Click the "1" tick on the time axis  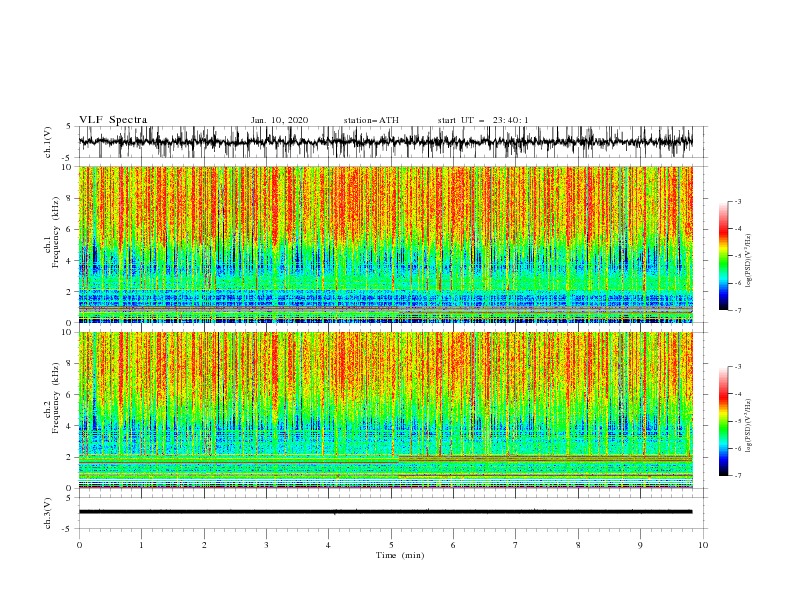tap(141, 545)
